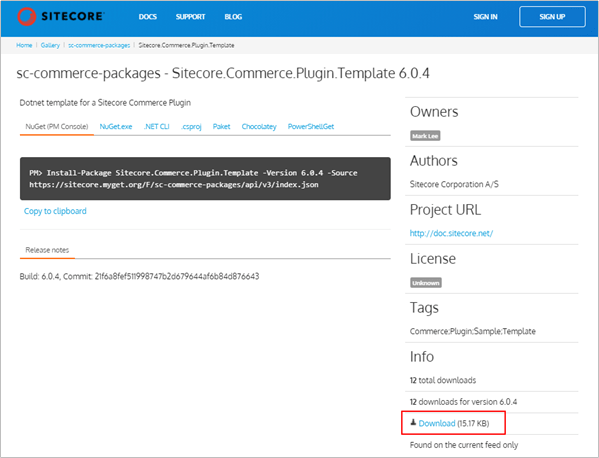Click Copy to clipboard link
The width and height of the screenshot is (599, 458).
click(x=55, y=211)
